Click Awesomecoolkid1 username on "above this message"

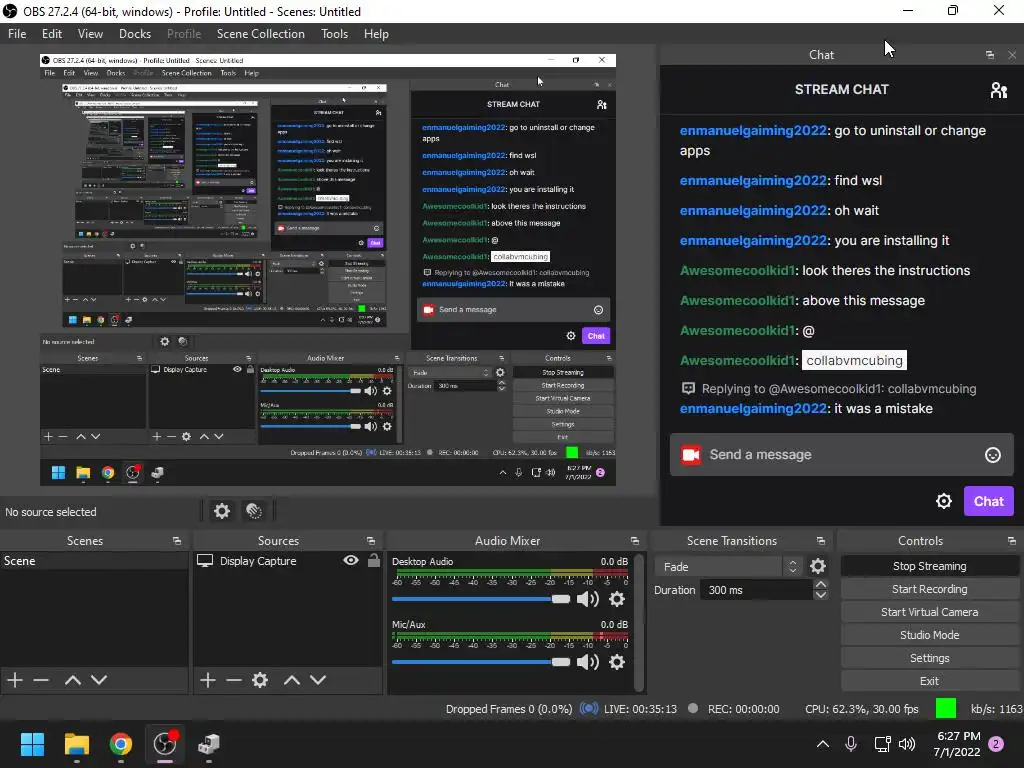click(737, 300)
